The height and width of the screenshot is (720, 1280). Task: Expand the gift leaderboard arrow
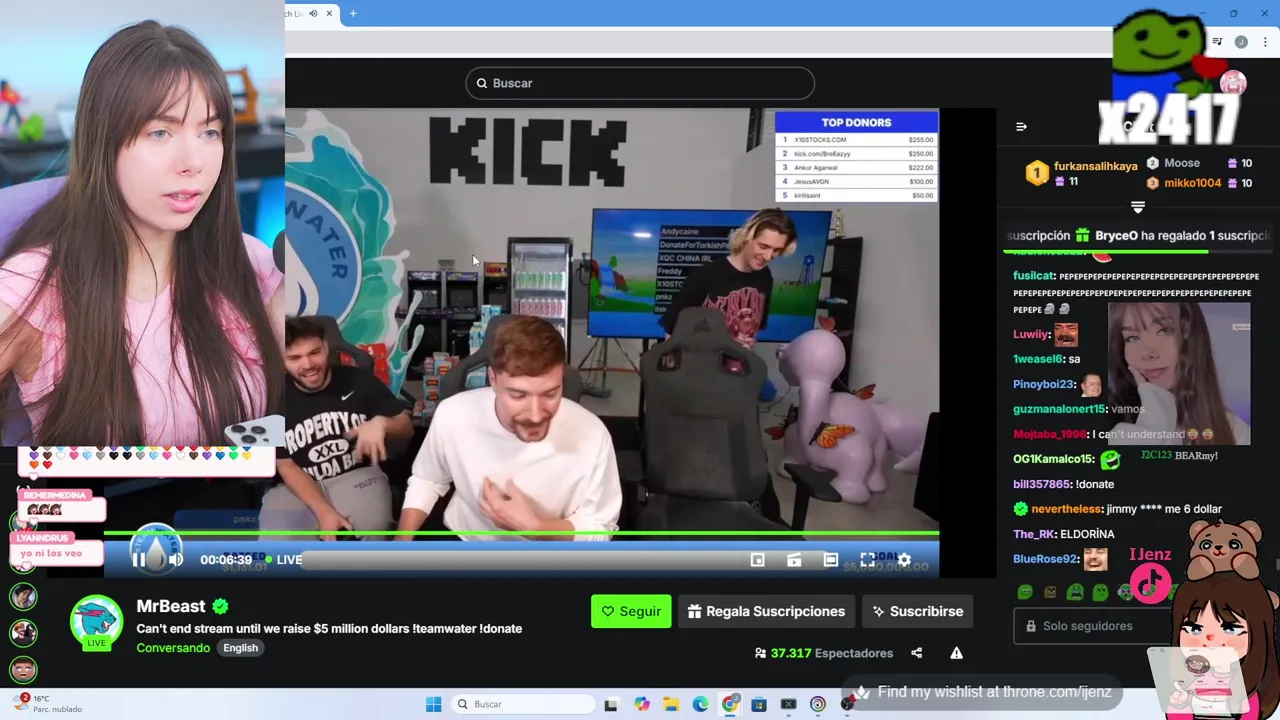tap(1137, 207)
